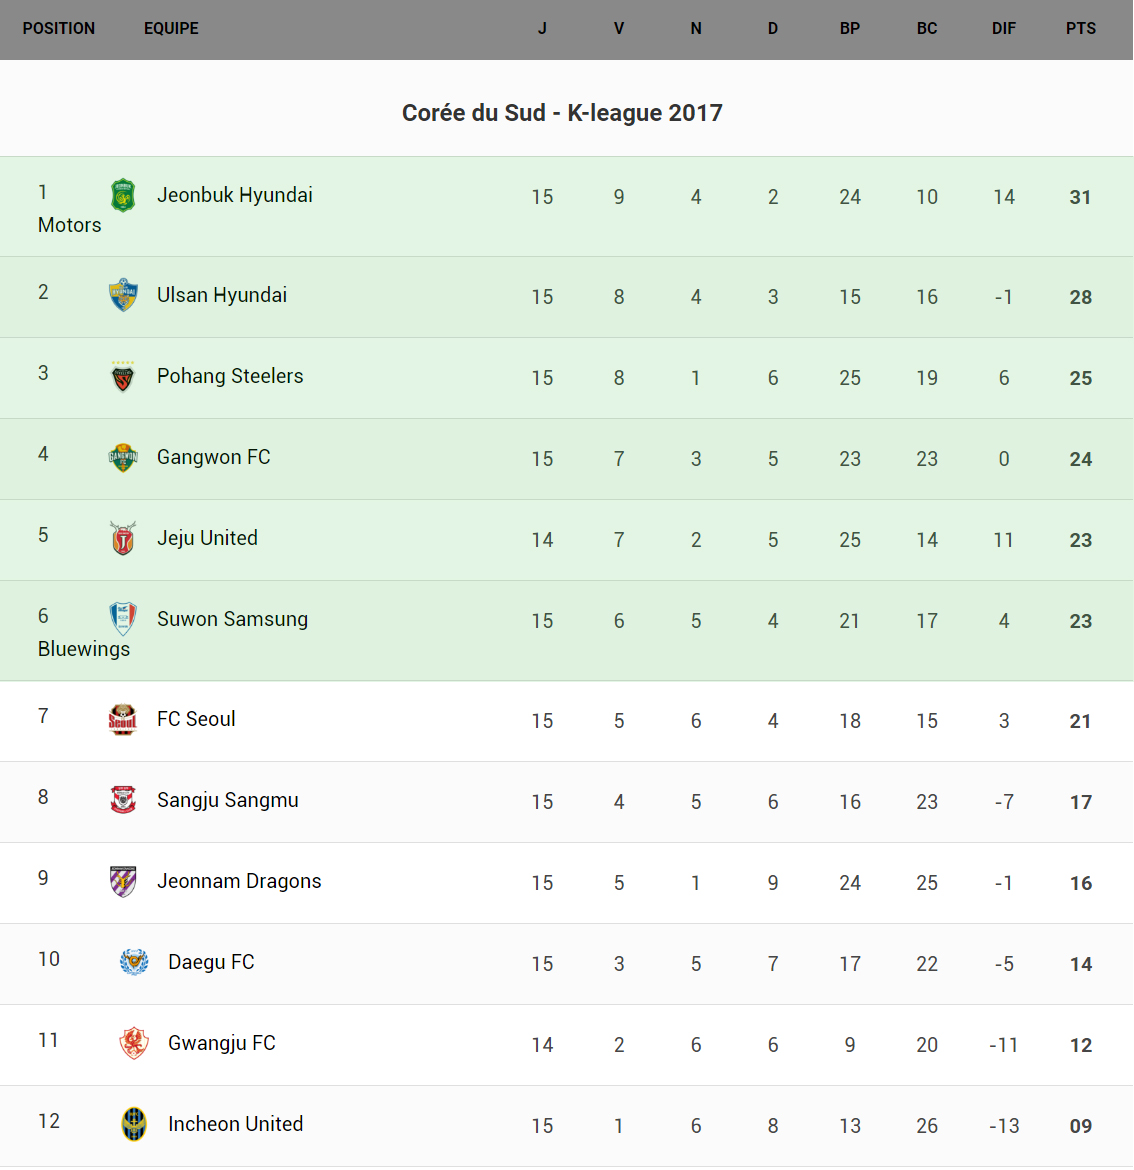
Task: Click the Jeonbuk Hyundai Motors club crest
Action: tap(123, 195)
